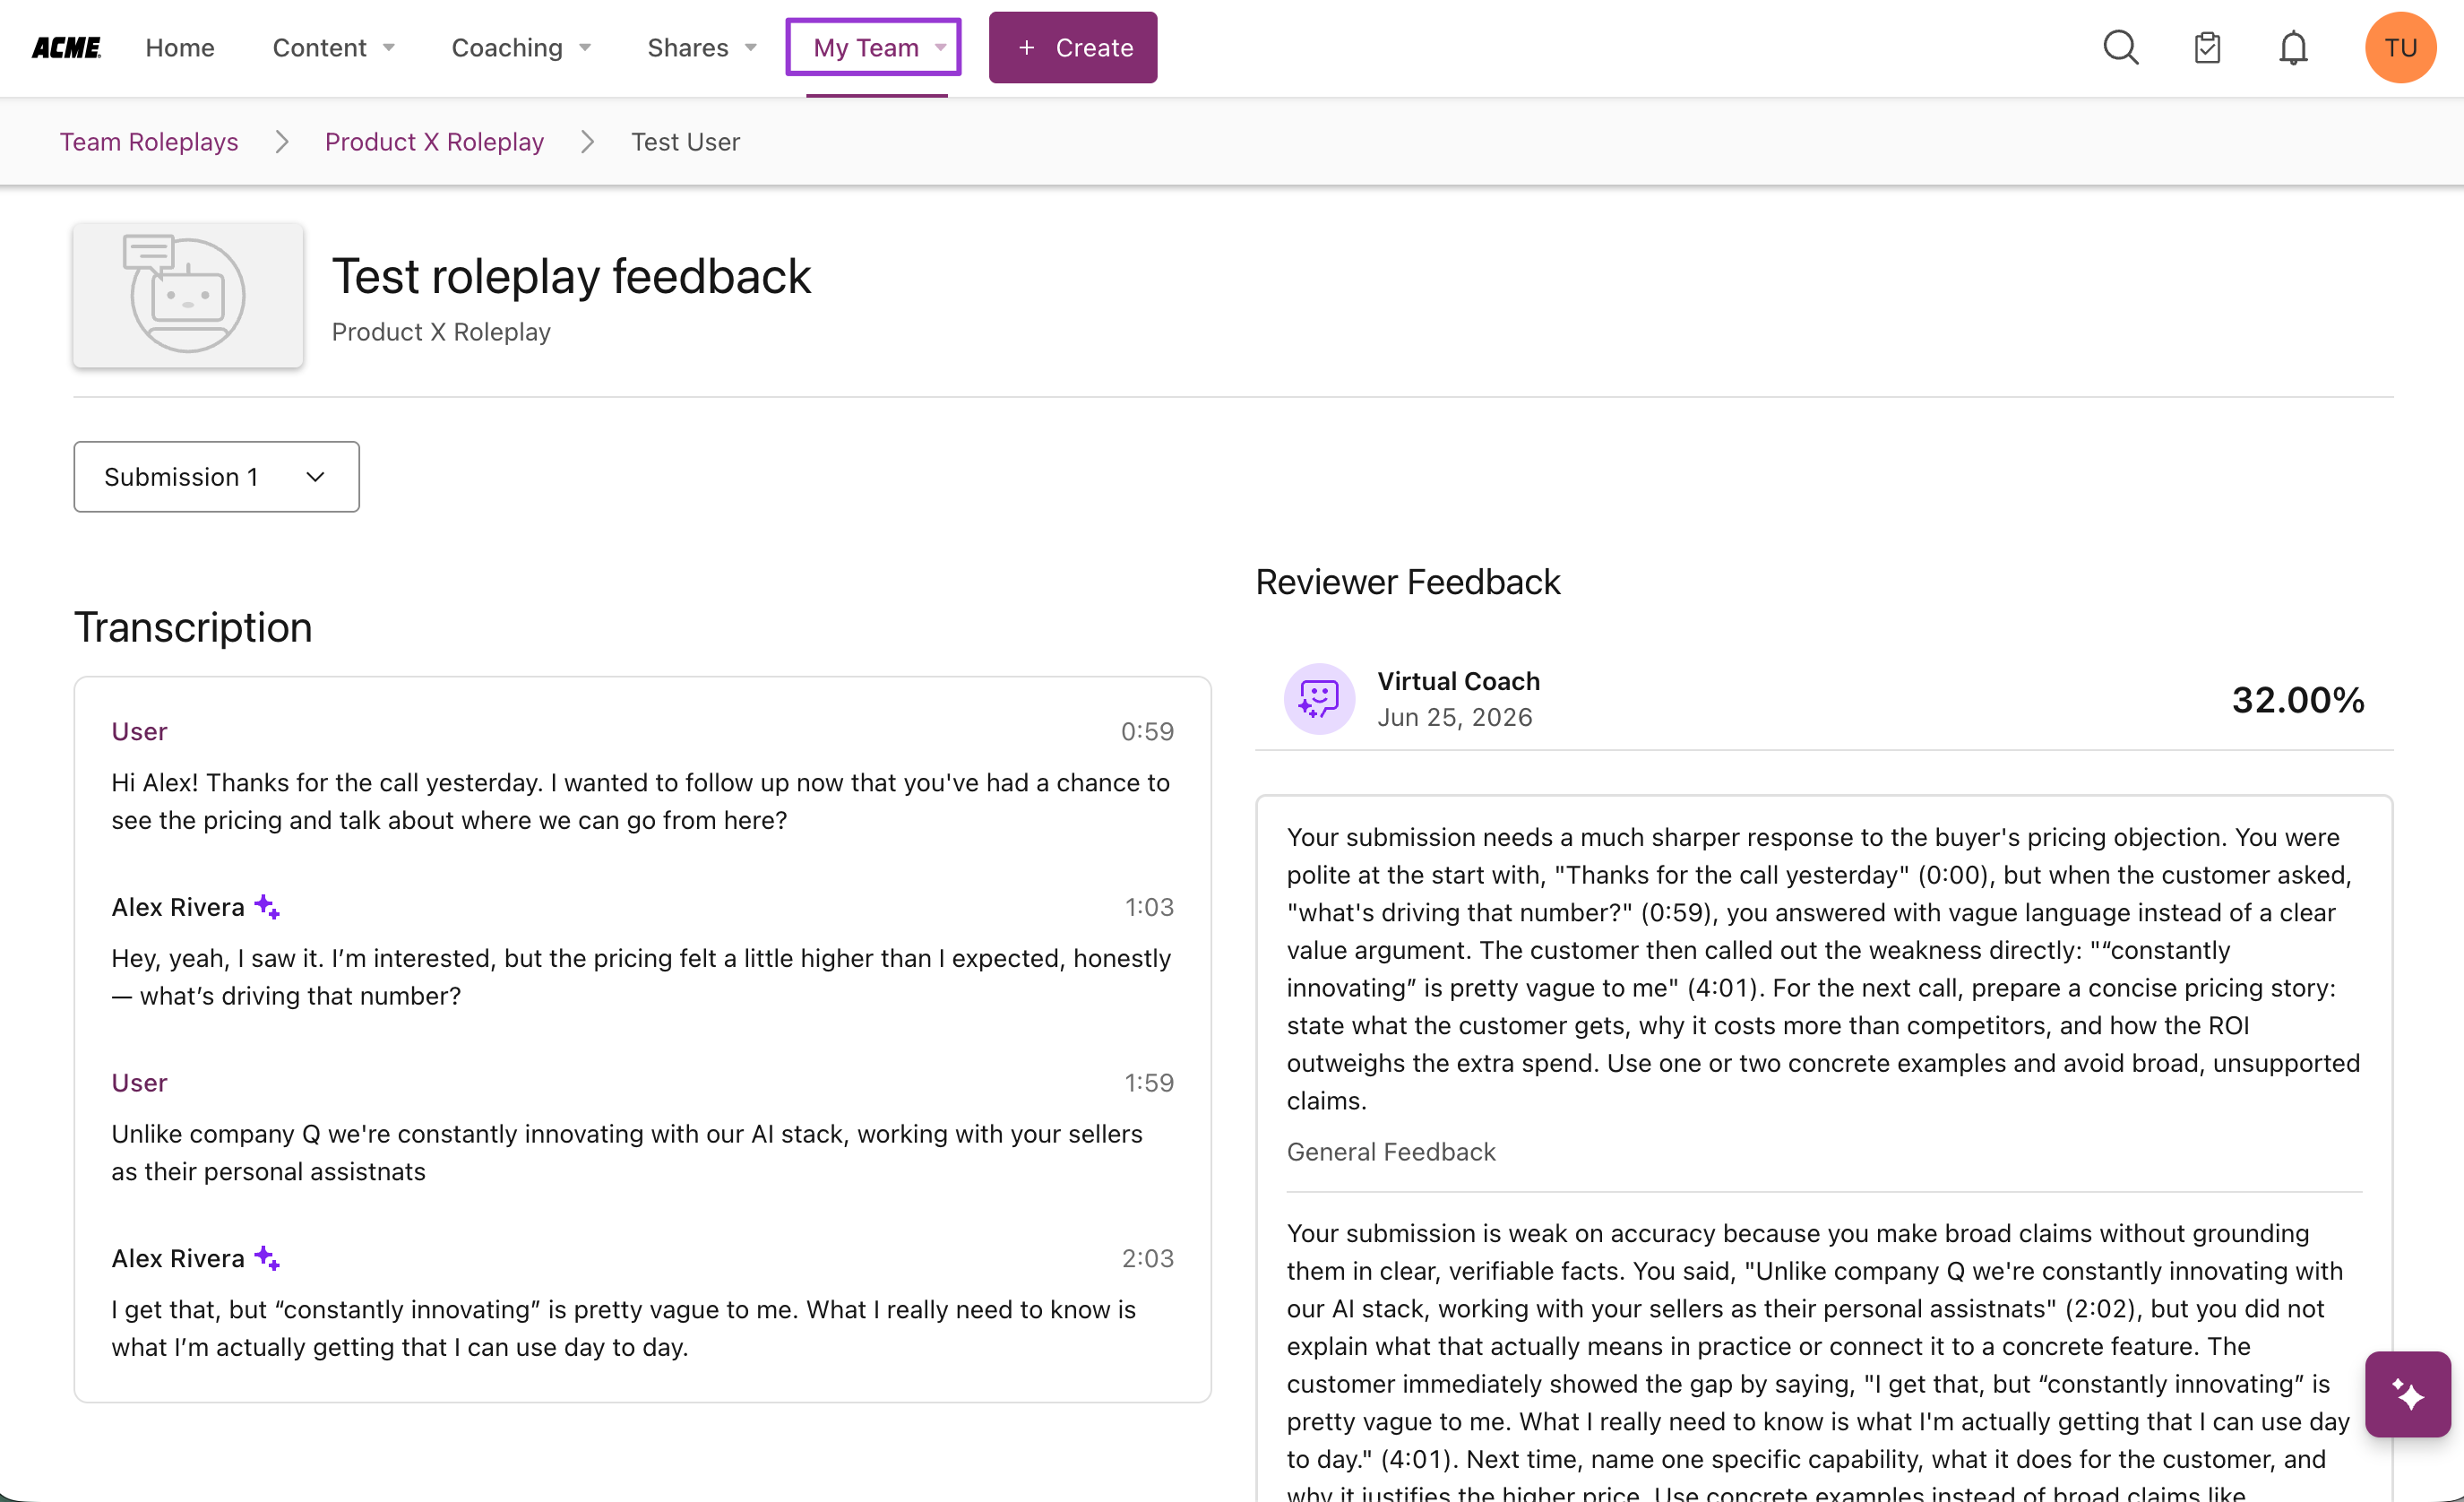Viewport: 2464px width, 1502px height.
Task: Click feedback paragraph starting 'Your submission needs'
Action: (1823, 968)
